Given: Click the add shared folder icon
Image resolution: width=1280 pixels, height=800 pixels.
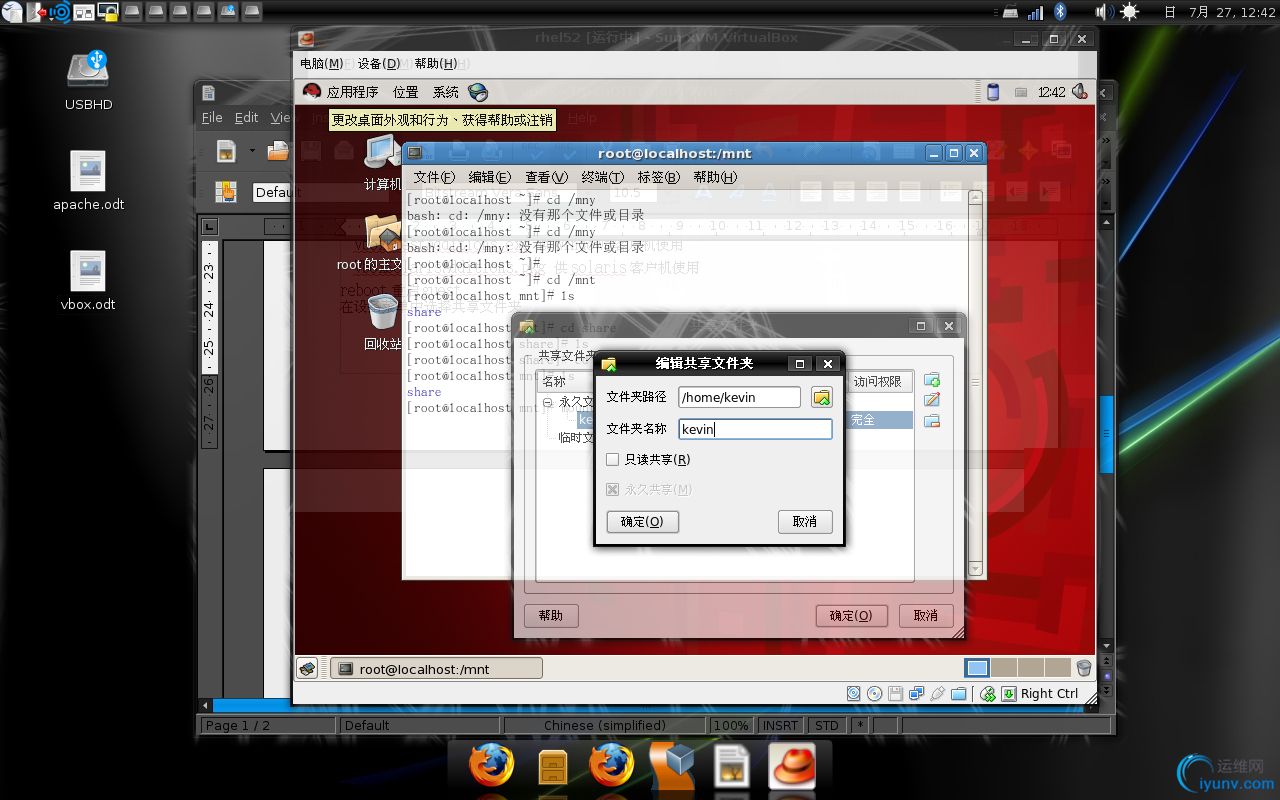Looking at the screenshot, I should pos(932,380).
